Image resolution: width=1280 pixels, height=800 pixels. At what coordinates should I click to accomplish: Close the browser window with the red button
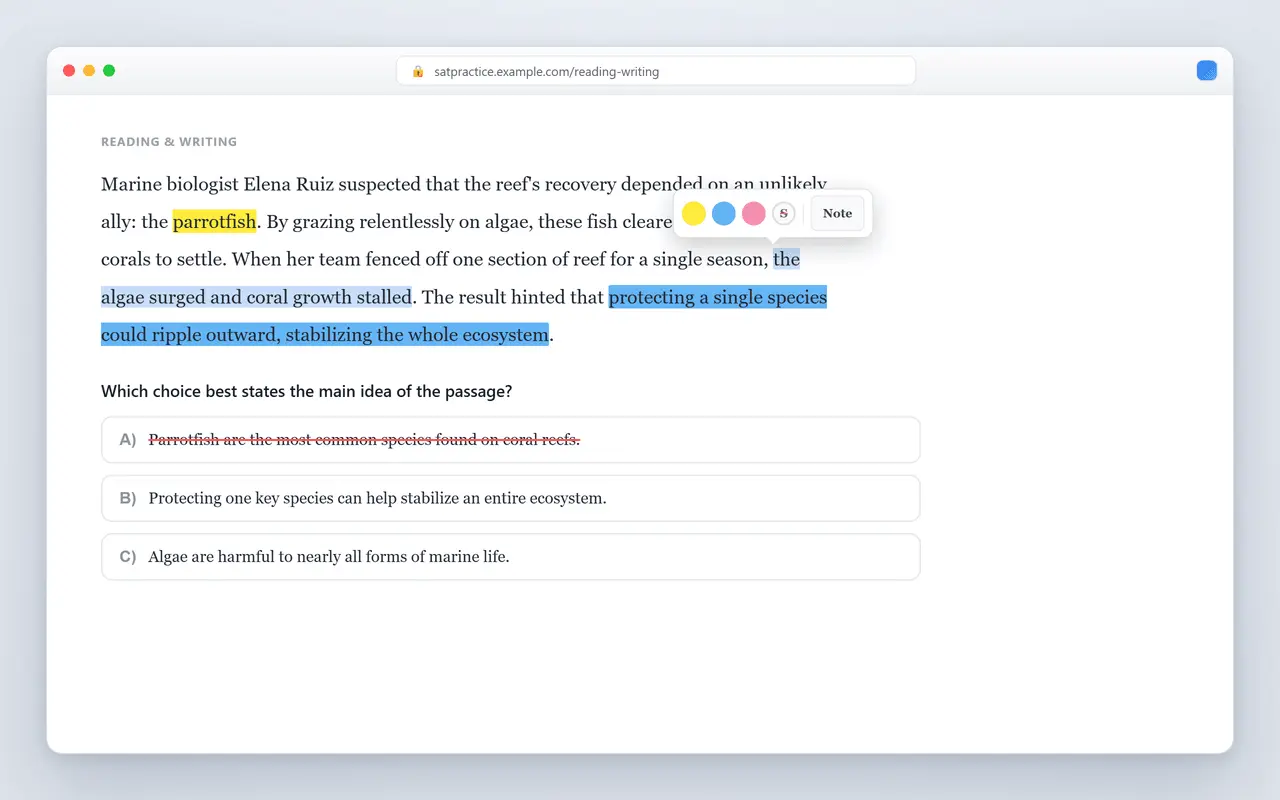pos(69,71)
